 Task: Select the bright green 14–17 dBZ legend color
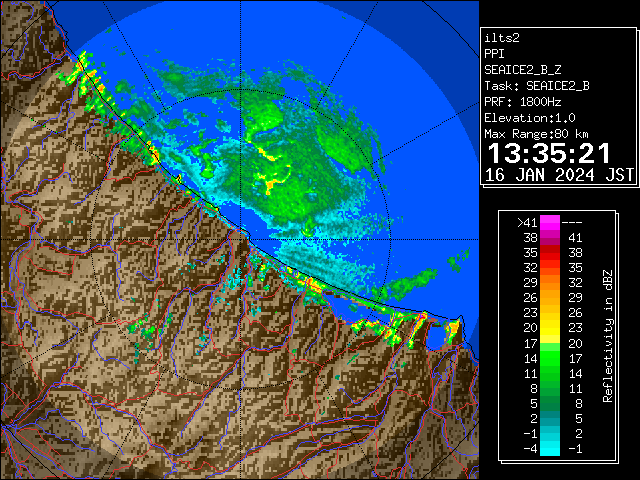(550, 358)
